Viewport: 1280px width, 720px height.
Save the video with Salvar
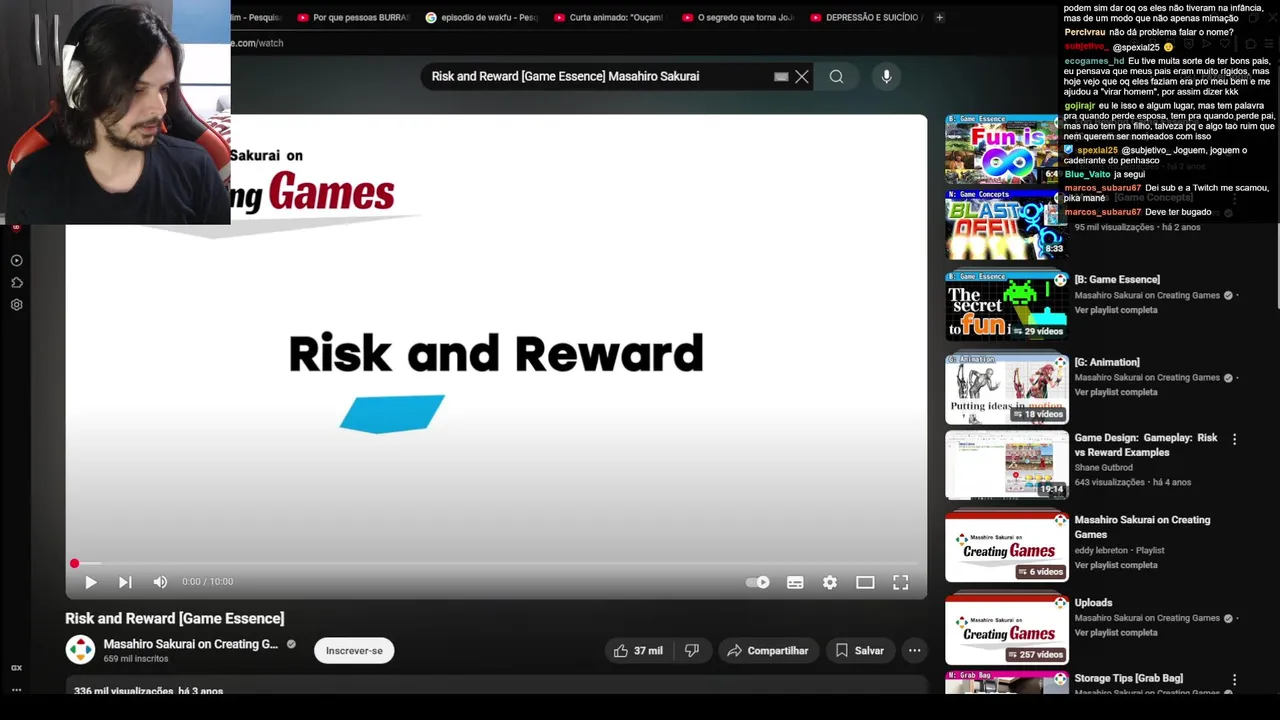click(860, 651)
